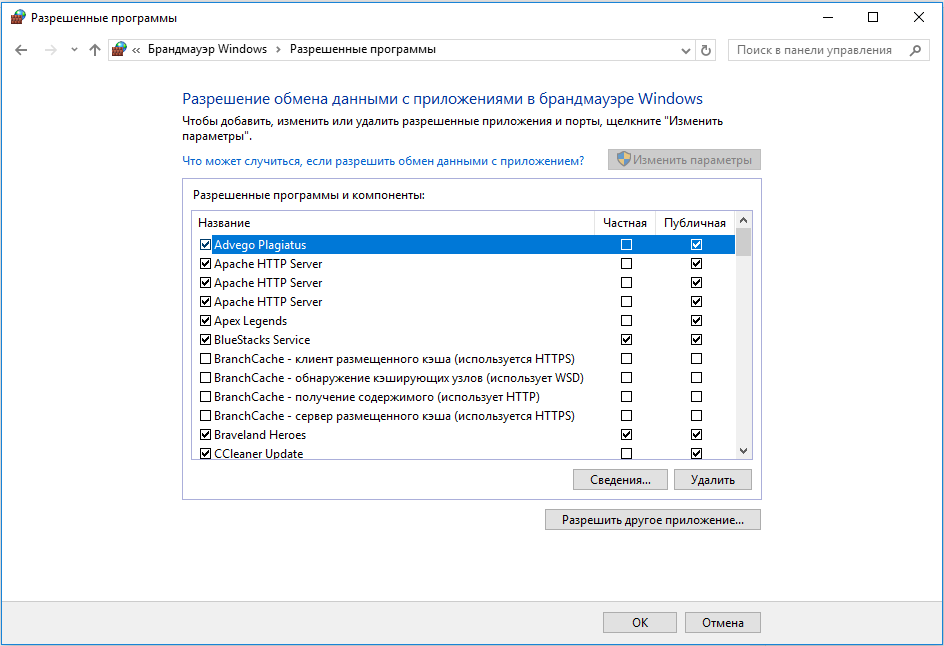
Task: Click Разрешить другое приложение button
Action: tap(653, 520)
